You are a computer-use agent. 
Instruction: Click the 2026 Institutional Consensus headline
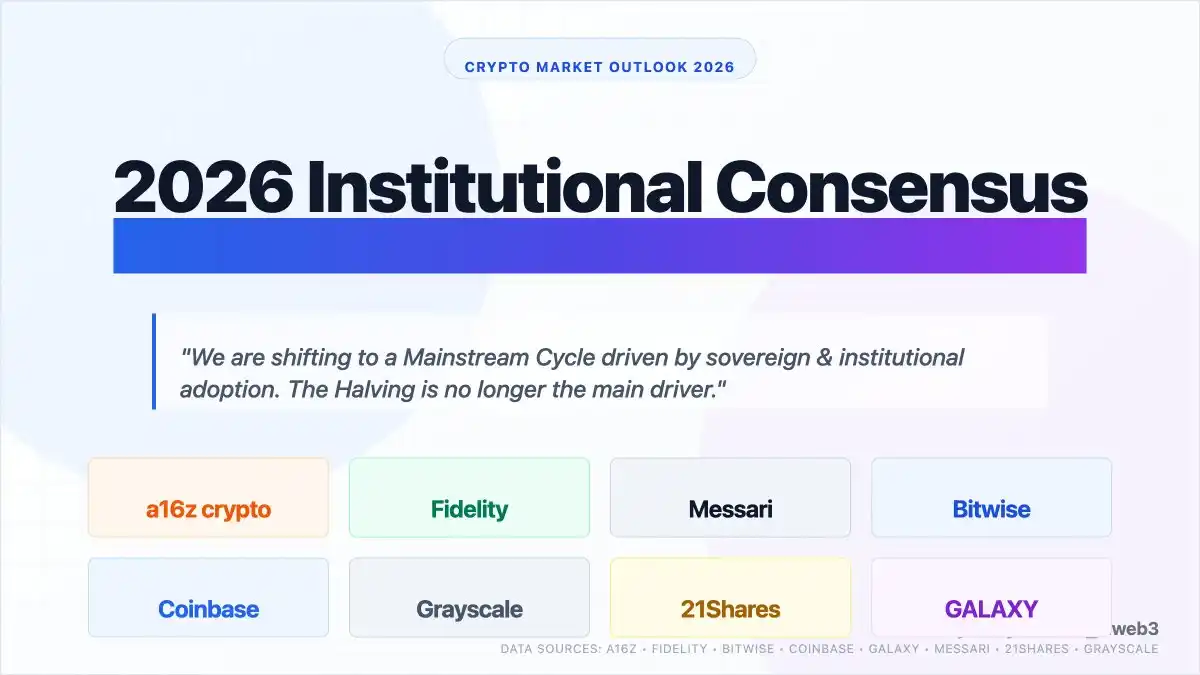(600, 186)
